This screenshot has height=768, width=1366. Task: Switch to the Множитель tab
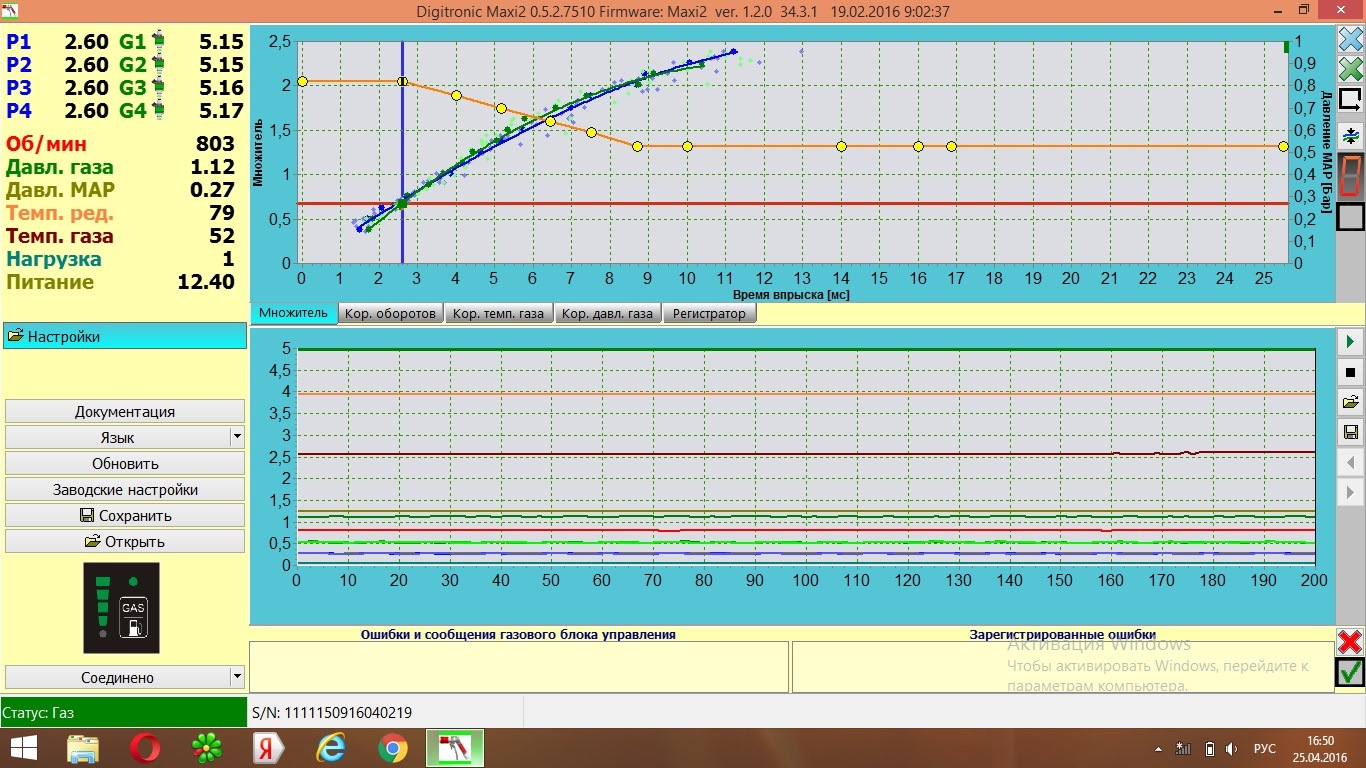(x=293, y=313)
